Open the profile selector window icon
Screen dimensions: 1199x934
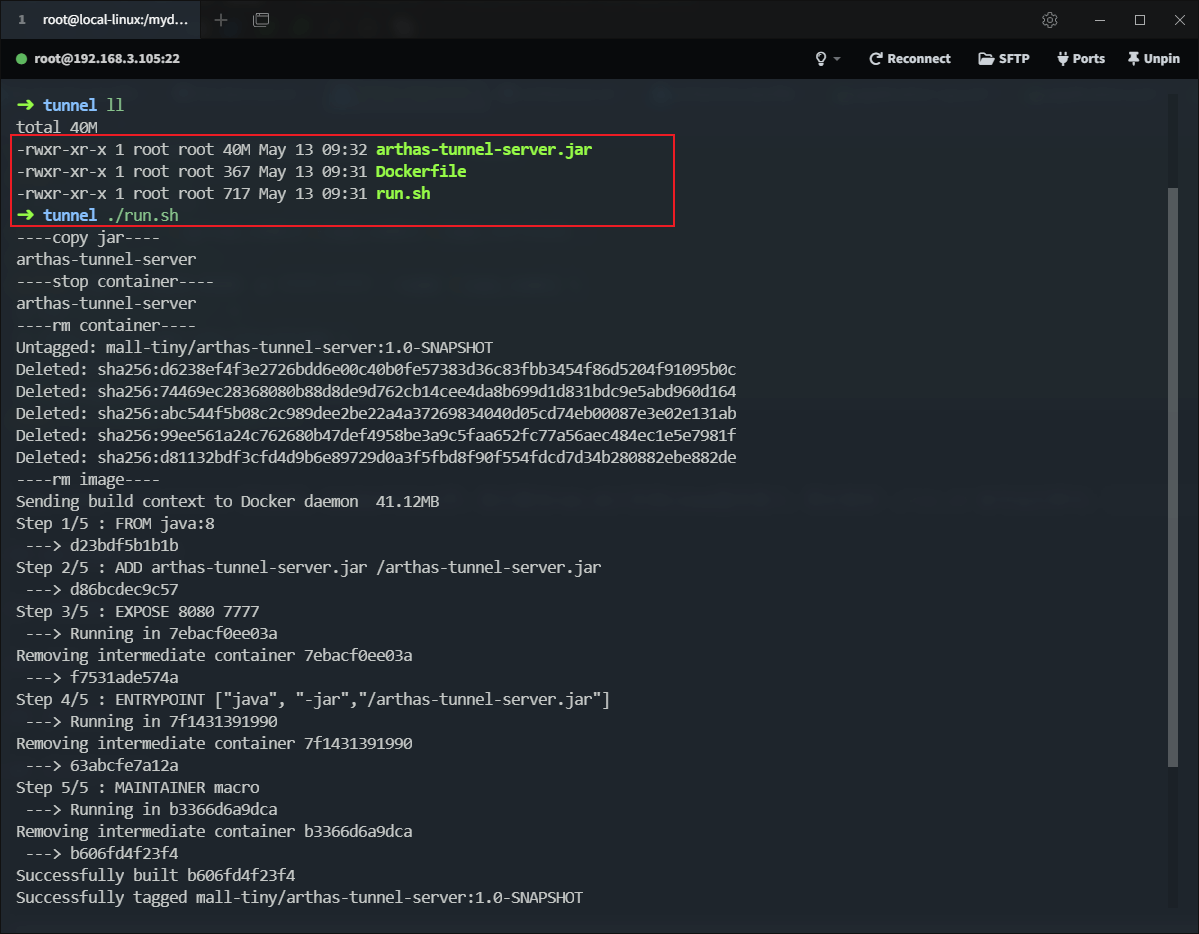pyautogui.click(x=261, y=20)
